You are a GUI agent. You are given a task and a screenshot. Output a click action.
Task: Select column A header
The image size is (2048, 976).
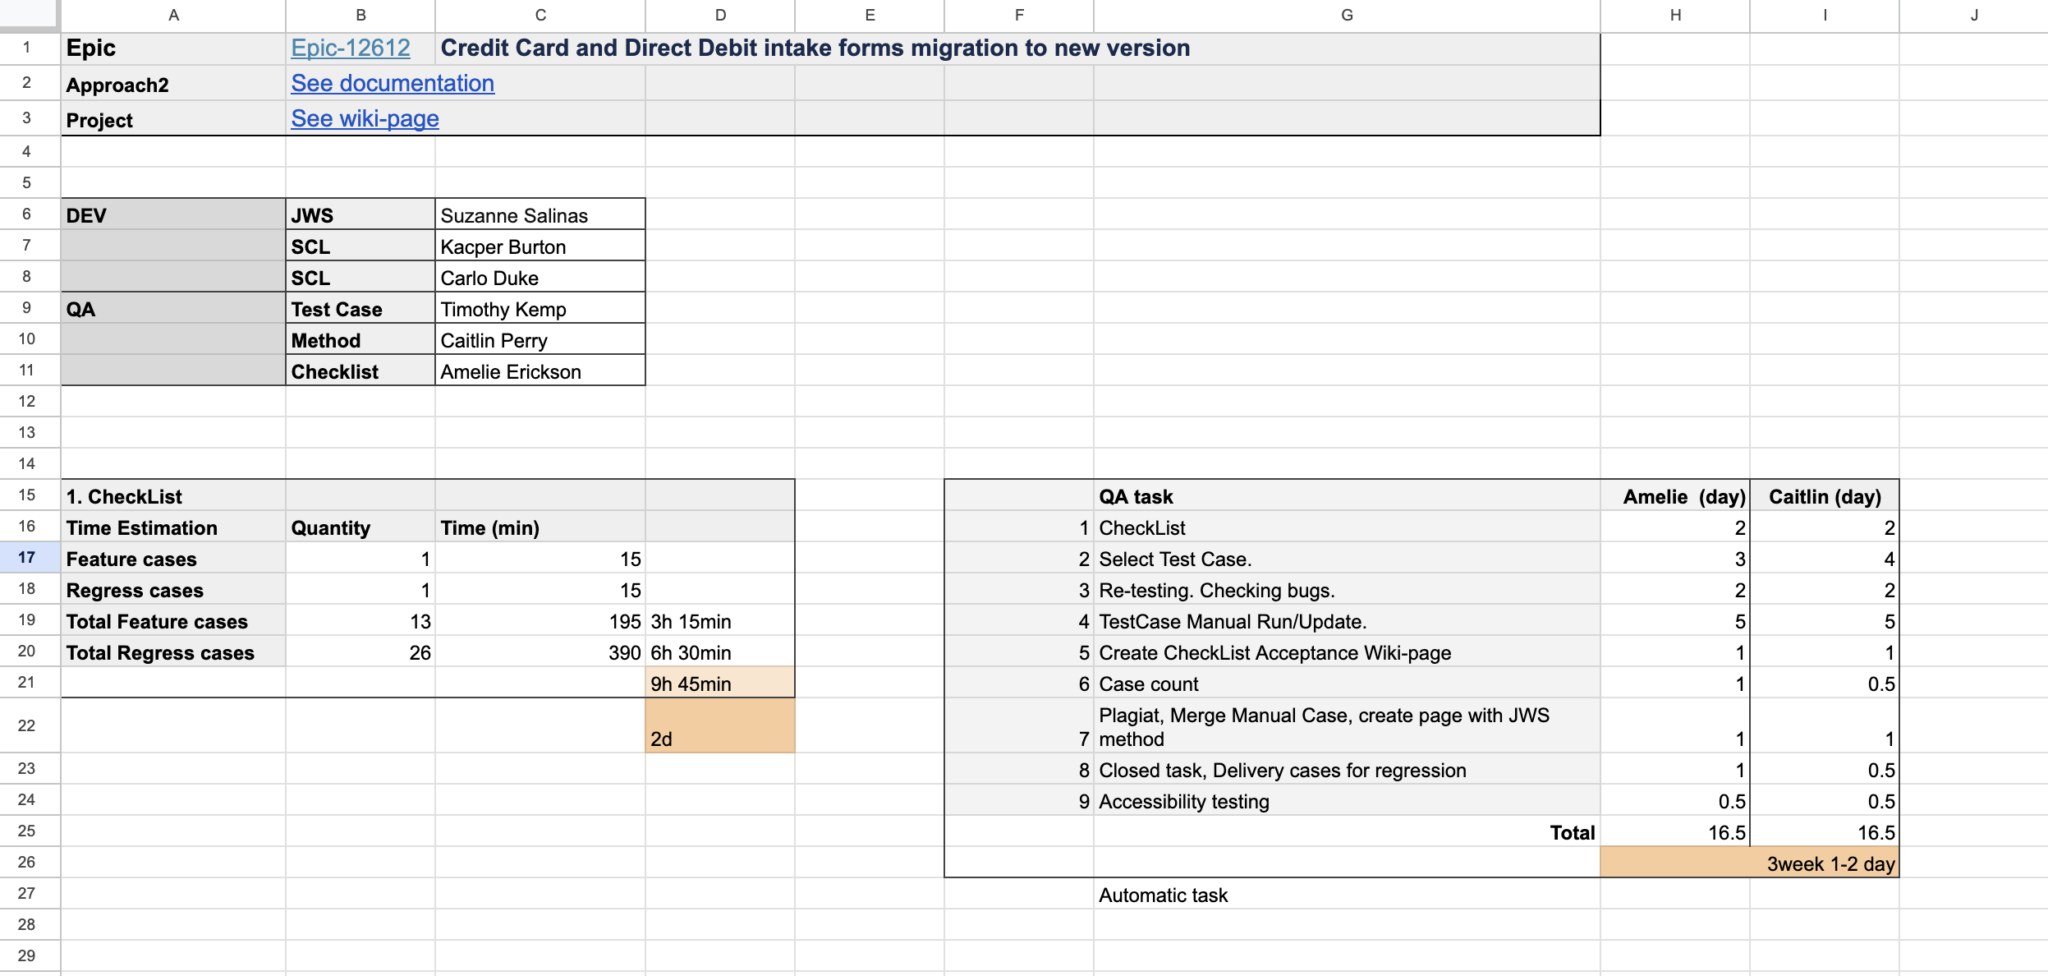click(x=173, y=15)
